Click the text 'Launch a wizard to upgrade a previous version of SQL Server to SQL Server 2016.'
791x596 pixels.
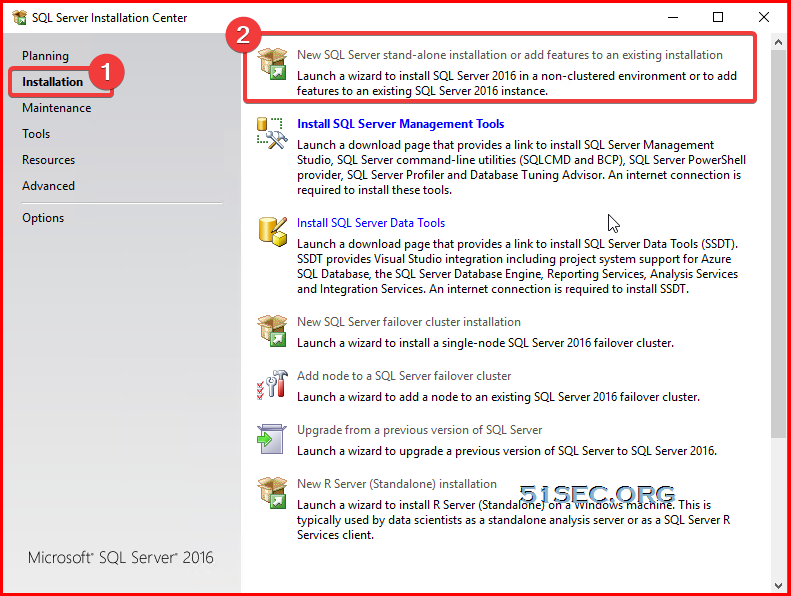pos(507,451)
